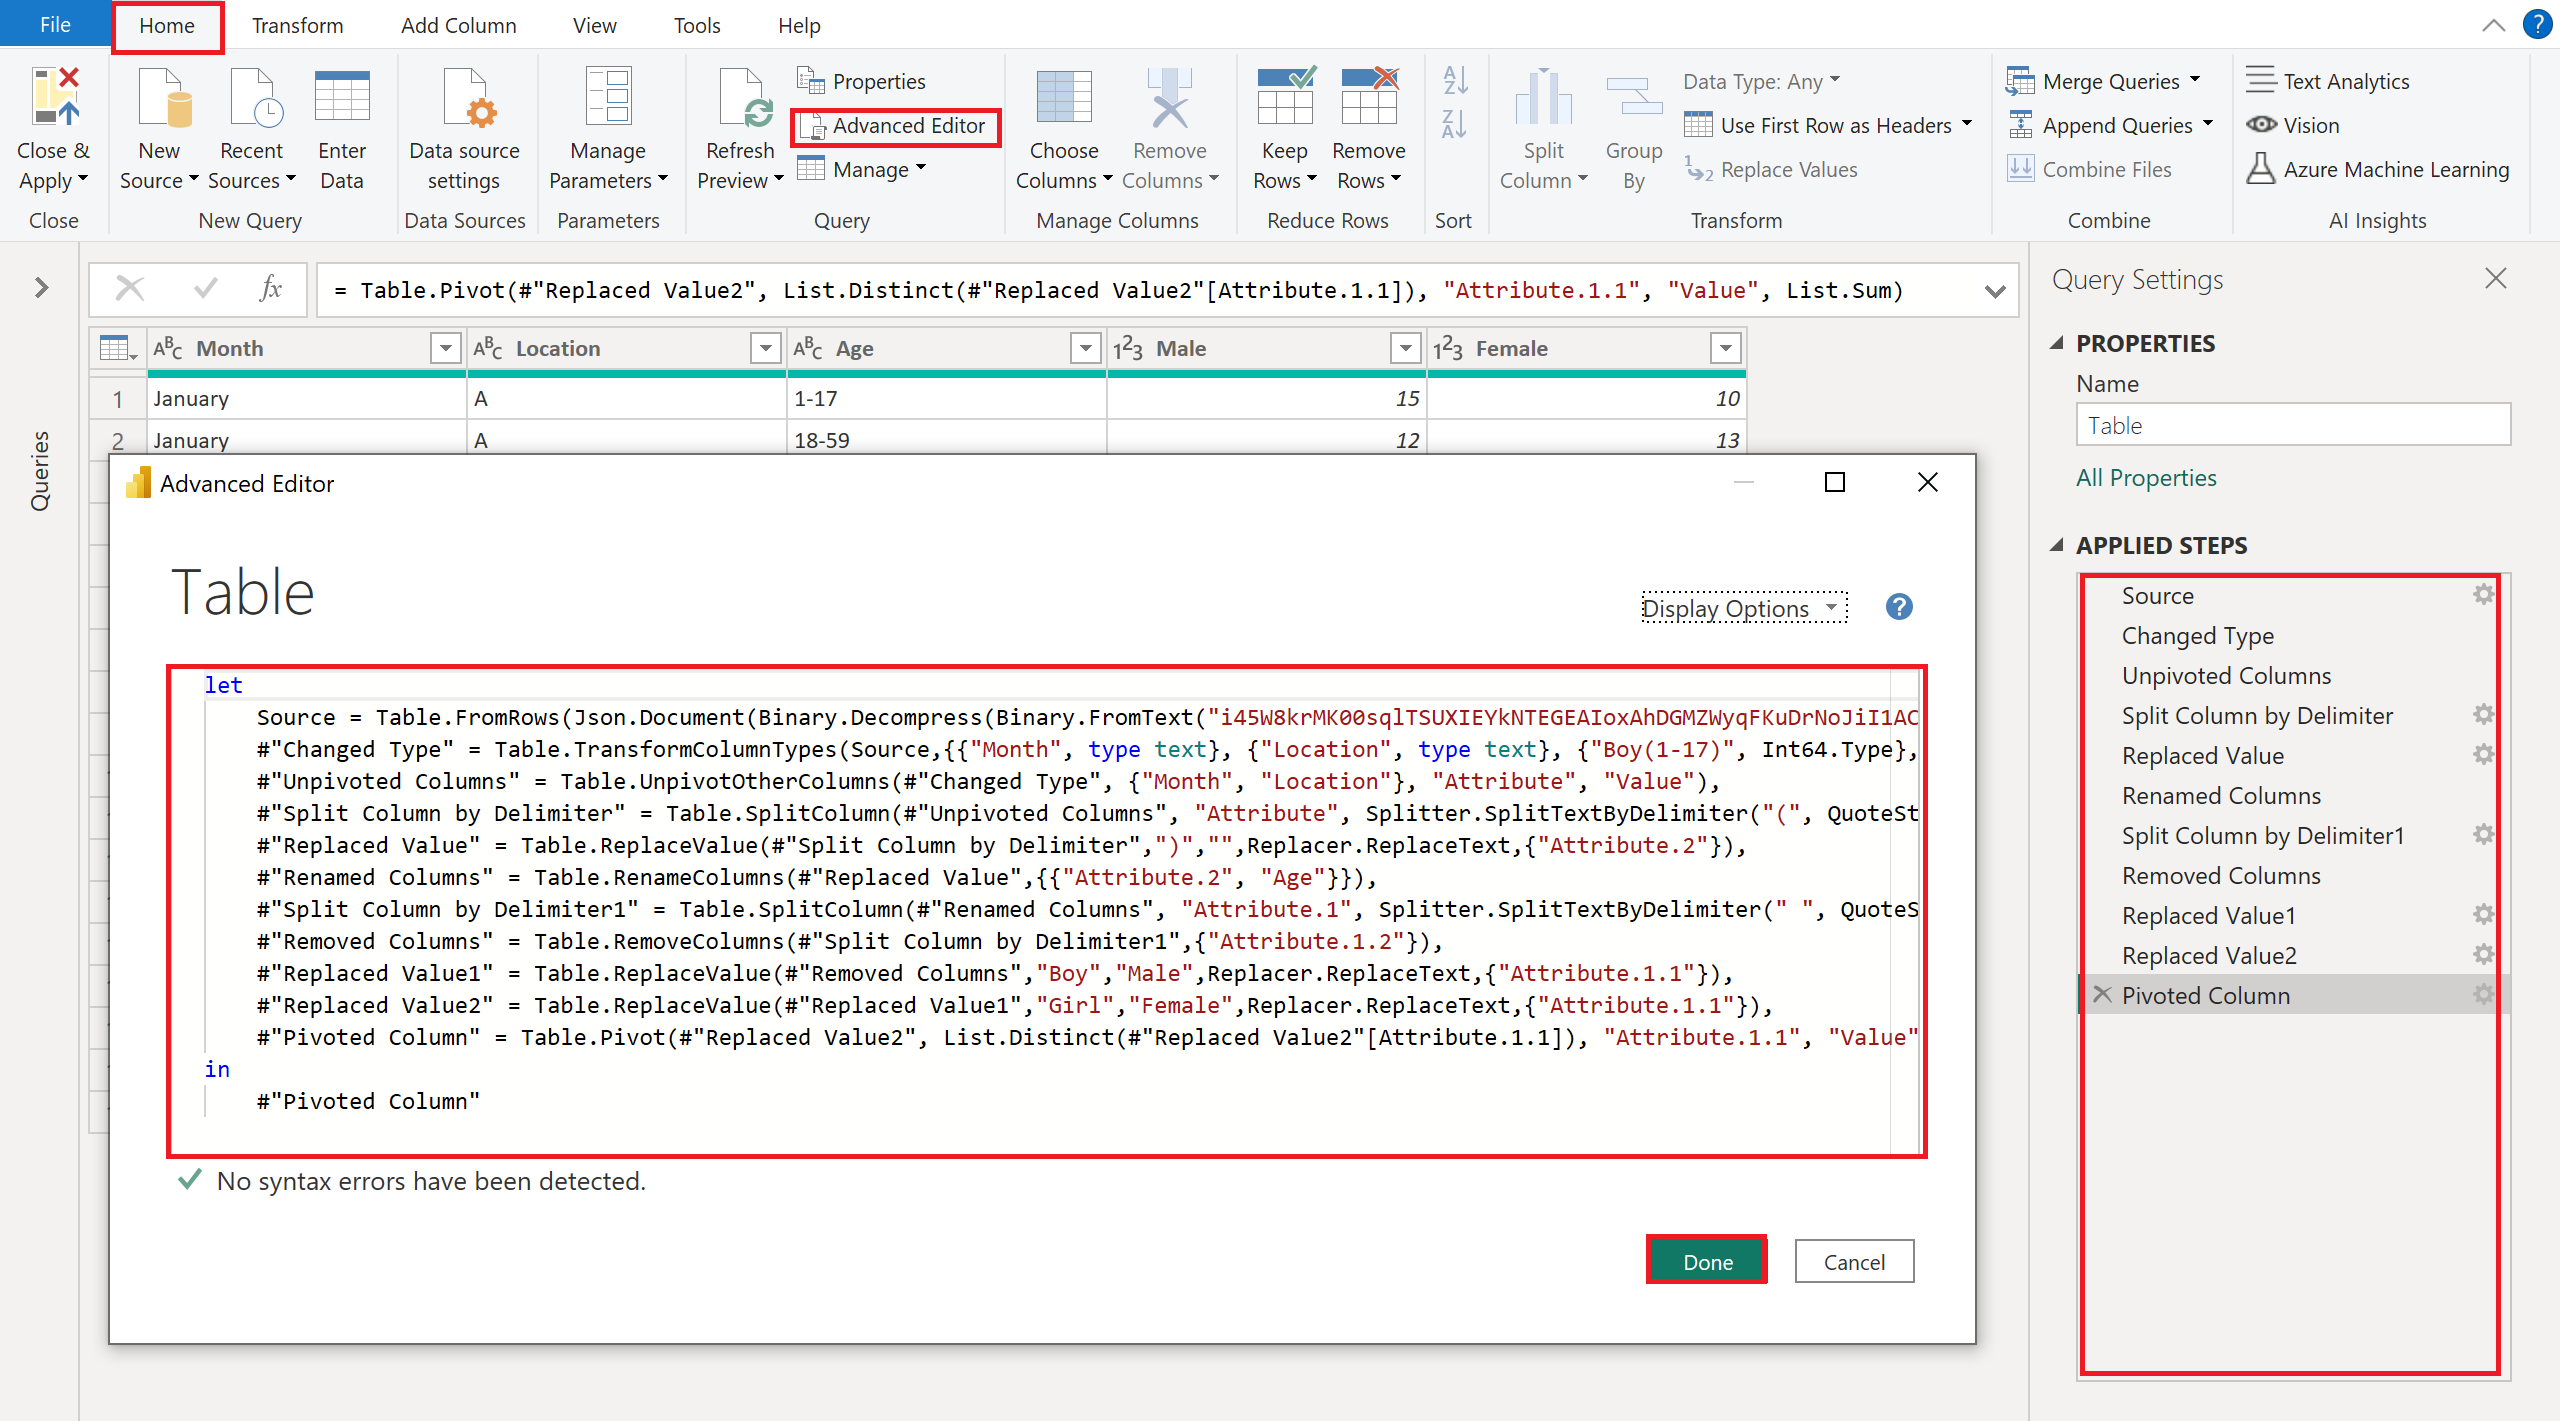The image size is (2560, 1421).
Task: Open the Manage query dropdown
Action: click(x=862, y=169)
